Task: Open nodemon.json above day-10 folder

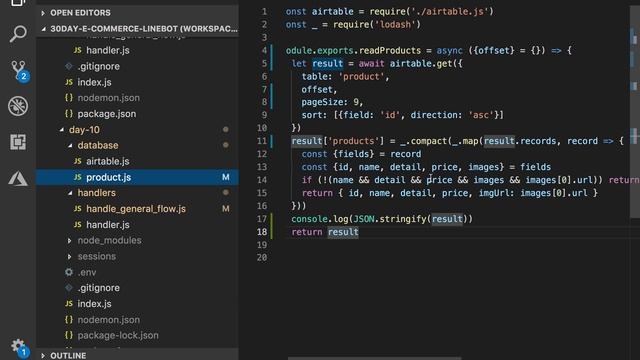Action: click(x=109, y=98)
